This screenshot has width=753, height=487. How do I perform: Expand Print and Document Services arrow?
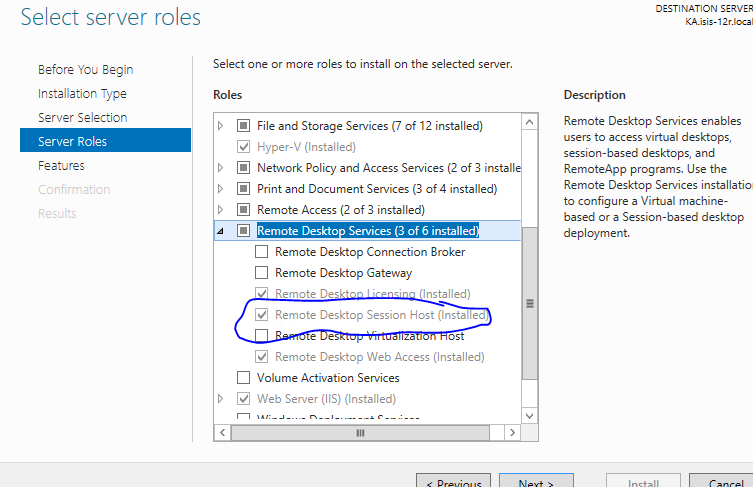[220, 189]
